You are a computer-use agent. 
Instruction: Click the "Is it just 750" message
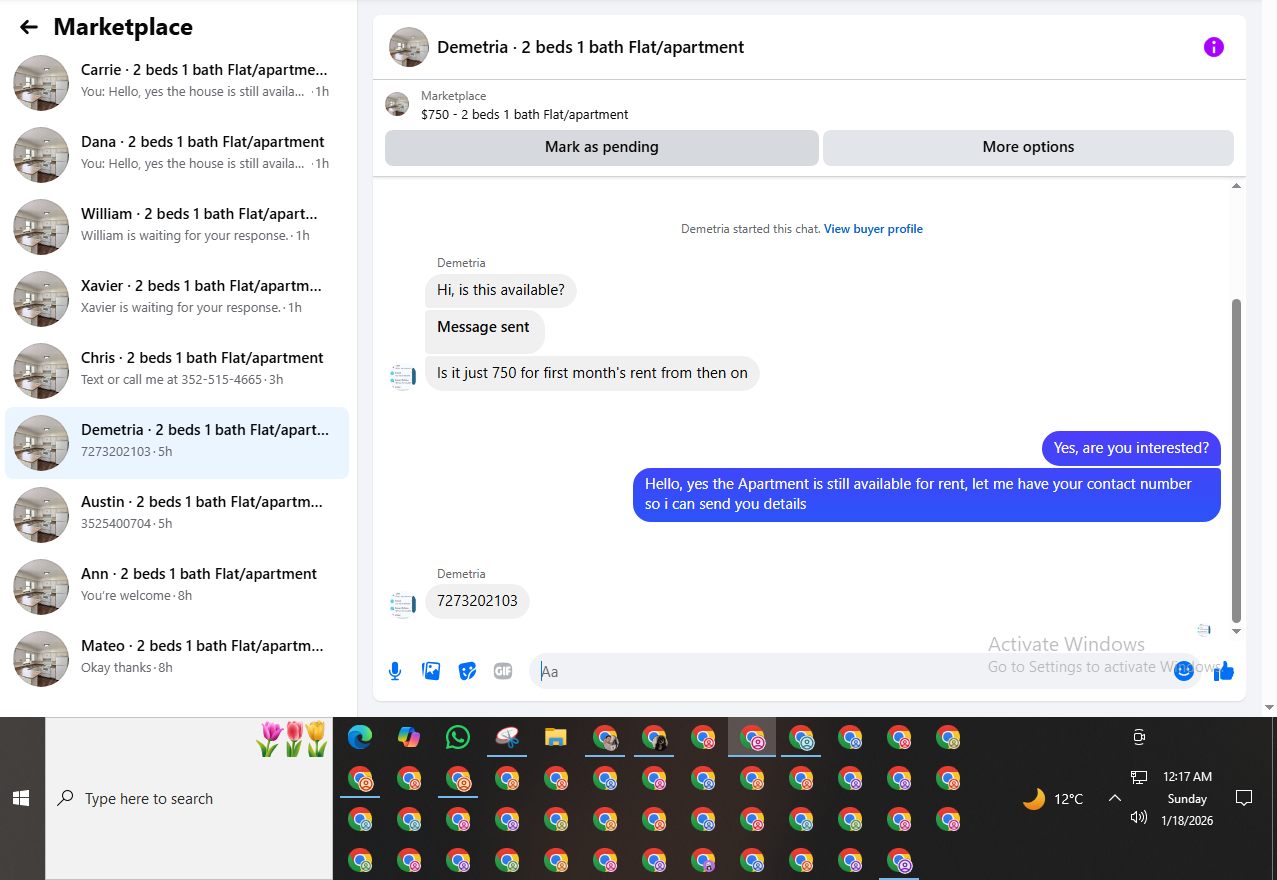point(592,373)
